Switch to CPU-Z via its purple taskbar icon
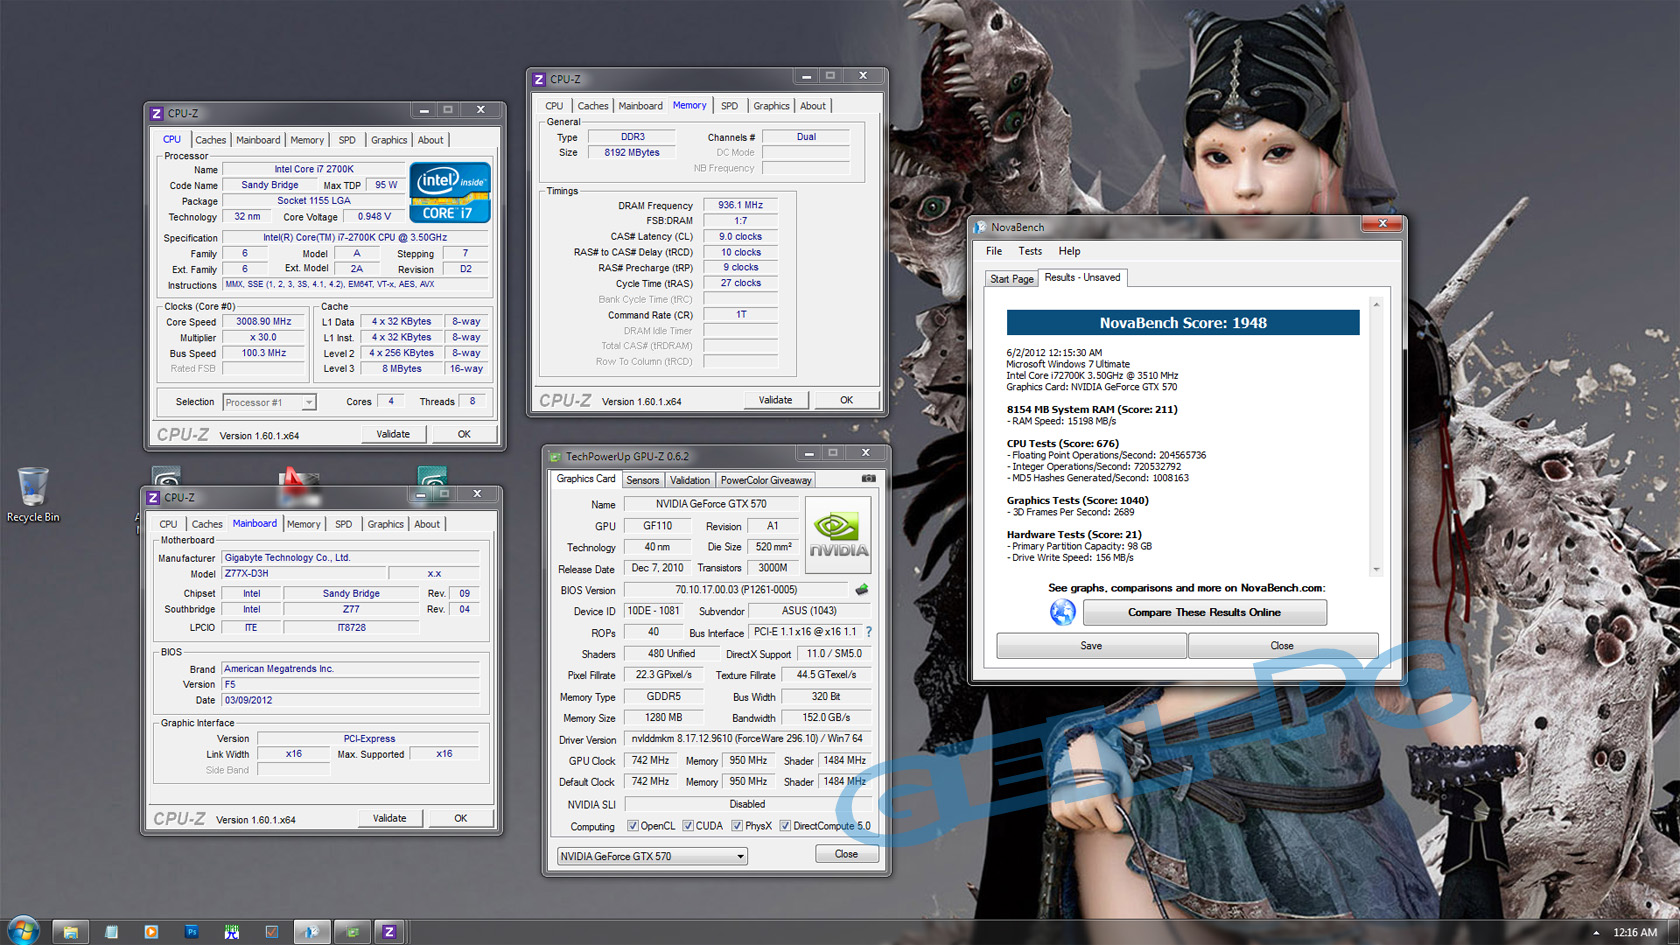This screenshot has width=1680, height=945. click(389, 932)
